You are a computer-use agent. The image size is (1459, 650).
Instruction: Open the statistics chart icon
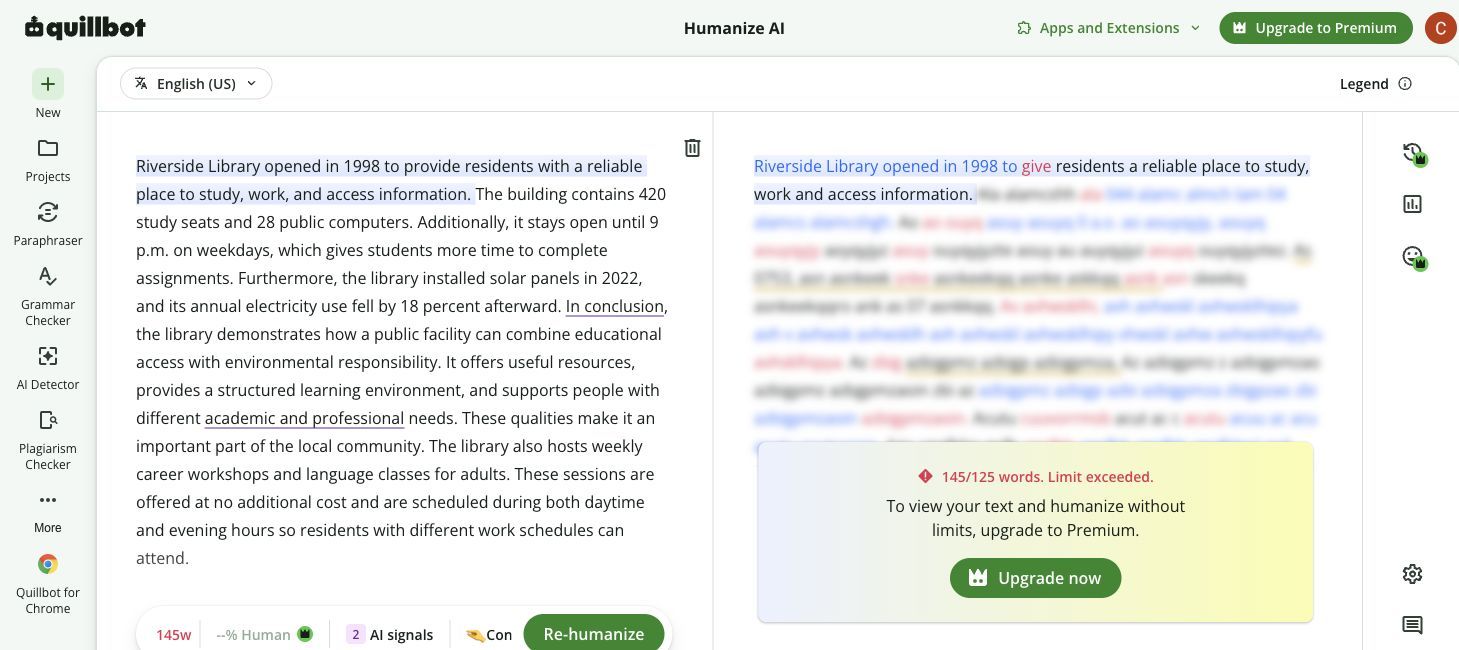(1412, 204)
